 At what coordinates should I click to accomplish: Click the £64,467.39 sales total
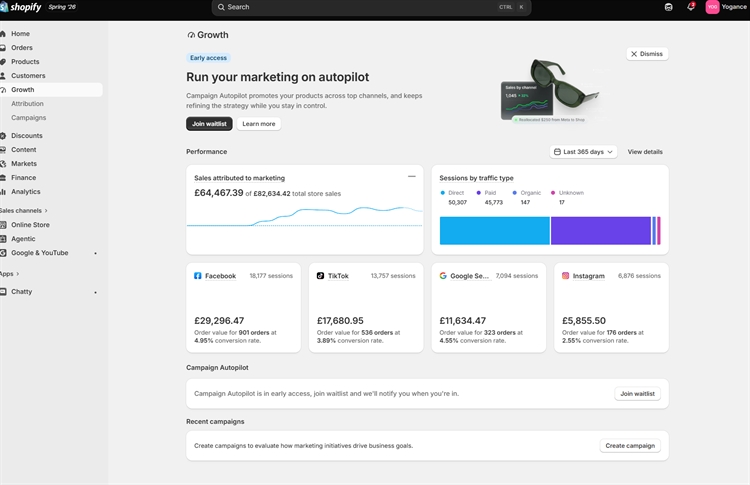(219, 193)
